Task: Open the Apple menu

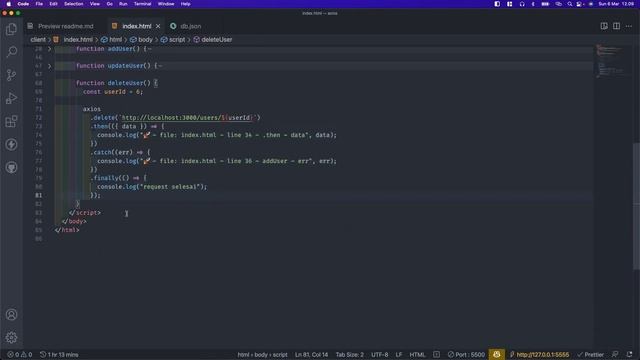Action: point(9,4)
